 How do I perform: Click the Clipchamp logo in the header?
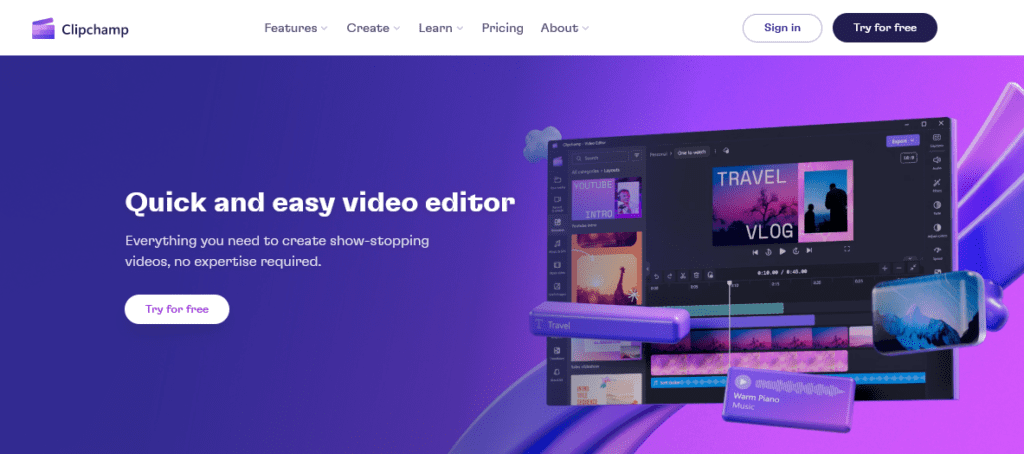[80, 29]
